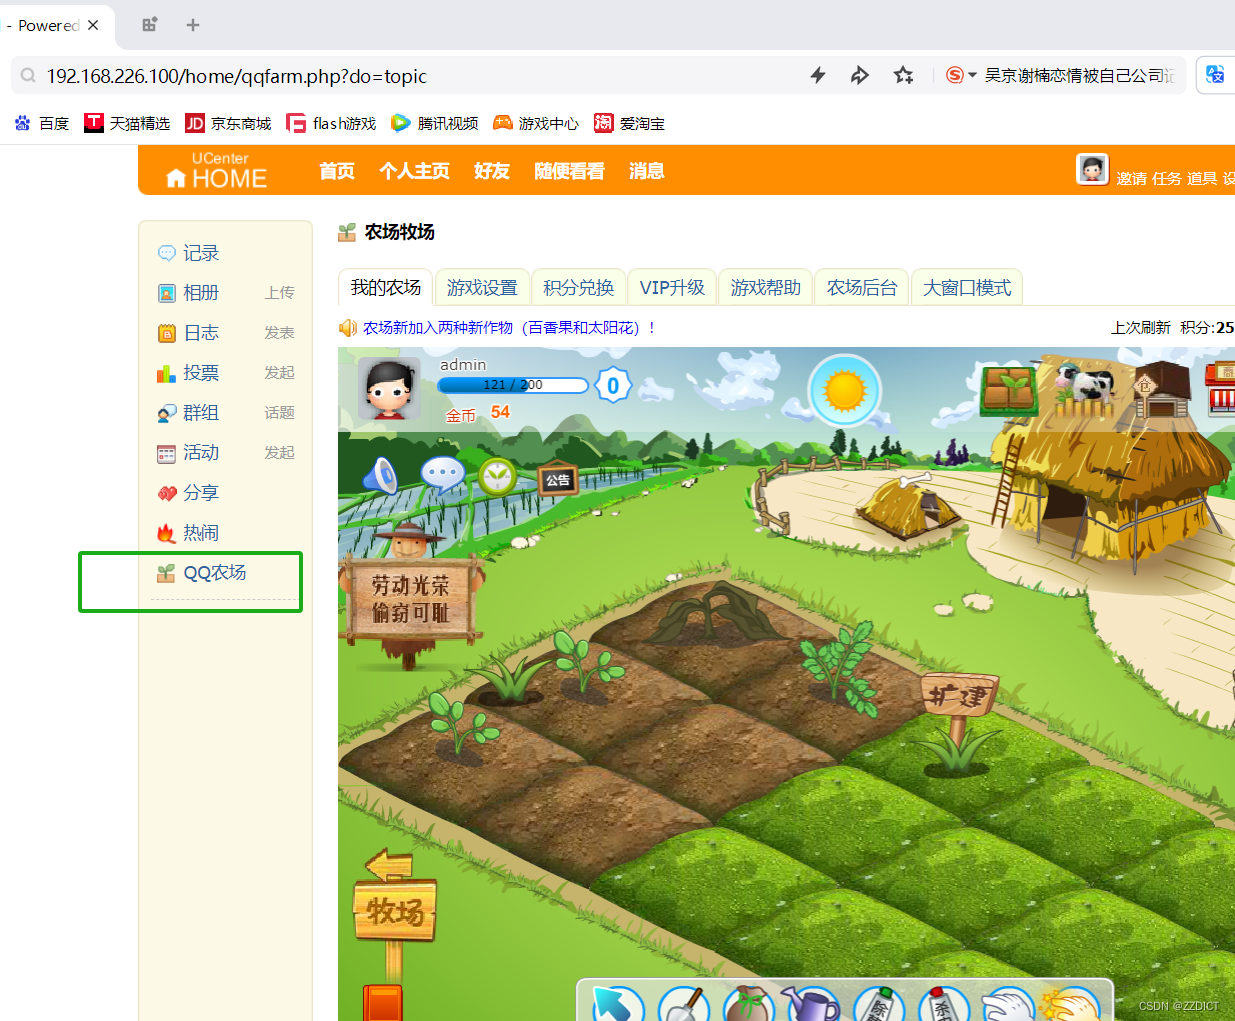The width and height of the screenshot is (1235, 1021).
Task: Open 相册 in the left sidebar
Action: (x=201, y=293)
